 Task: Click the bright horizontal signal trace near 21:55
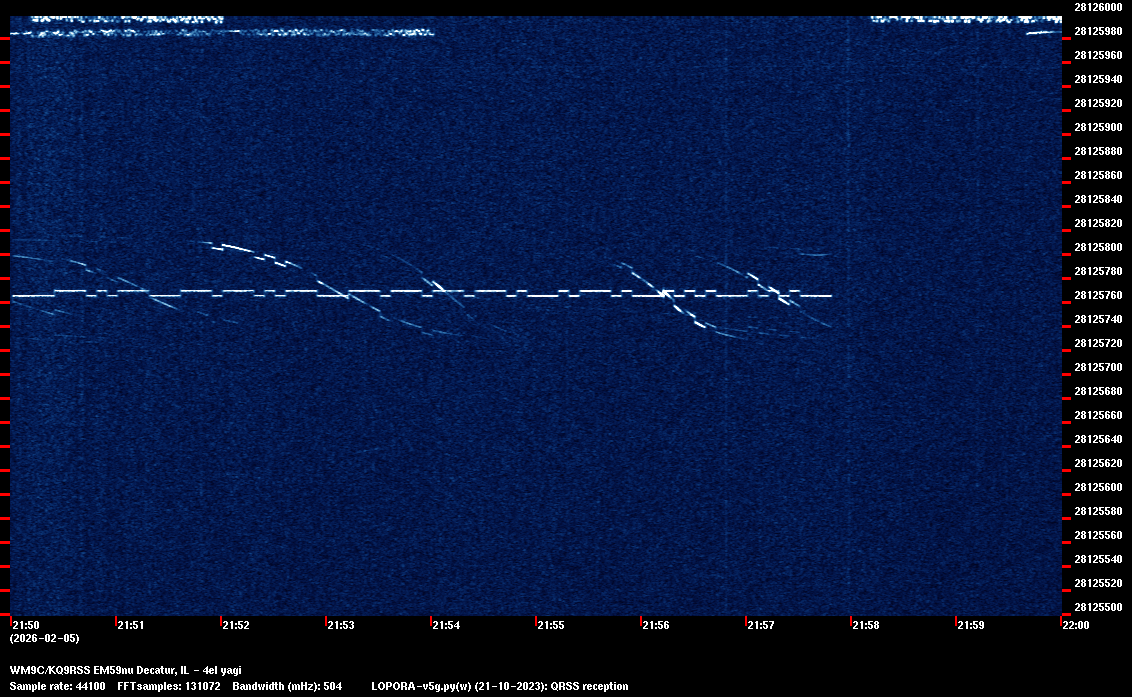(x=548, y=296)
